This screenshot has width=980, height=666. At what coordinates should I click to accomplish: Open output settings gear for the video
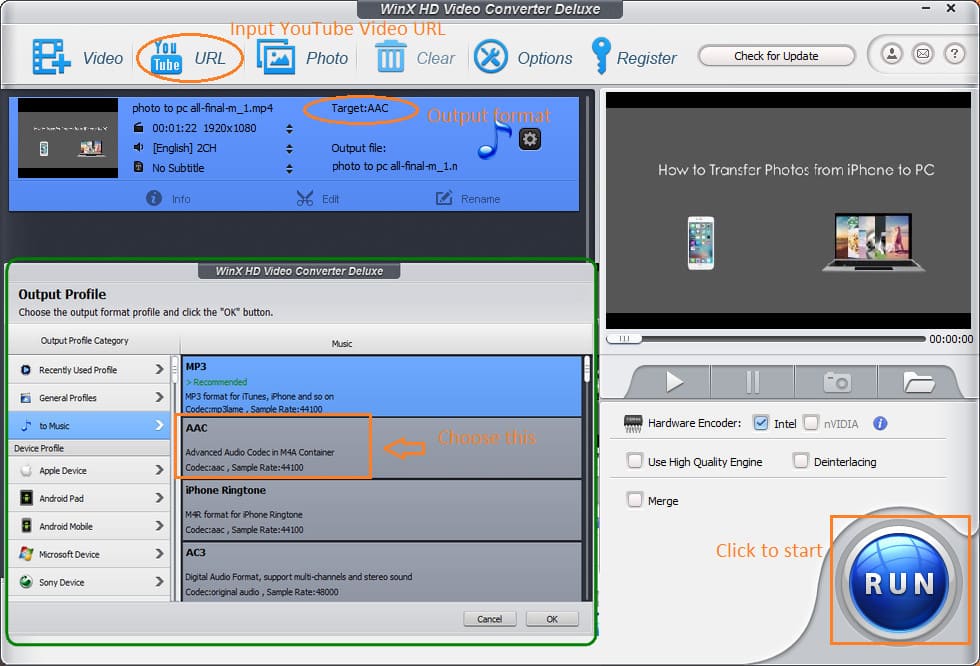[x=529, y=139]
